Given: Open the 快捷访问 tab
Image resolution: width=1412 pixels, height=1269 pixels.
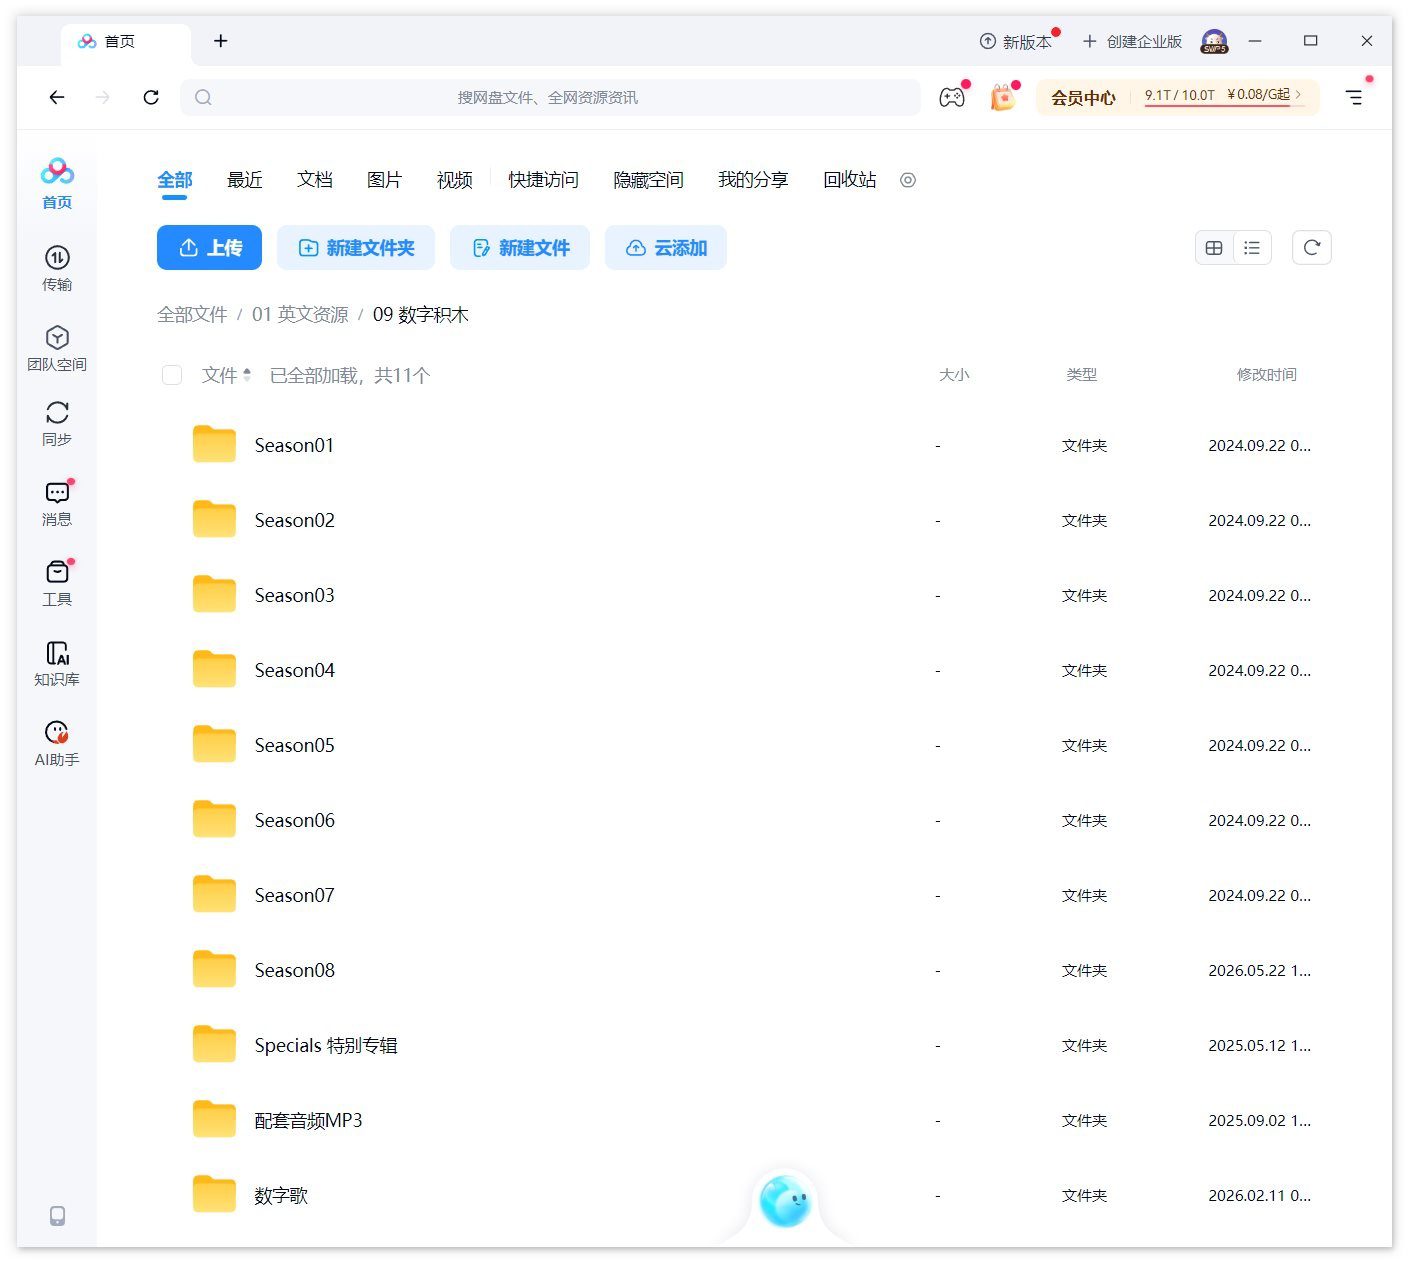Looking at the screenshot, I should pyautogui.click(x=543, y=180).
